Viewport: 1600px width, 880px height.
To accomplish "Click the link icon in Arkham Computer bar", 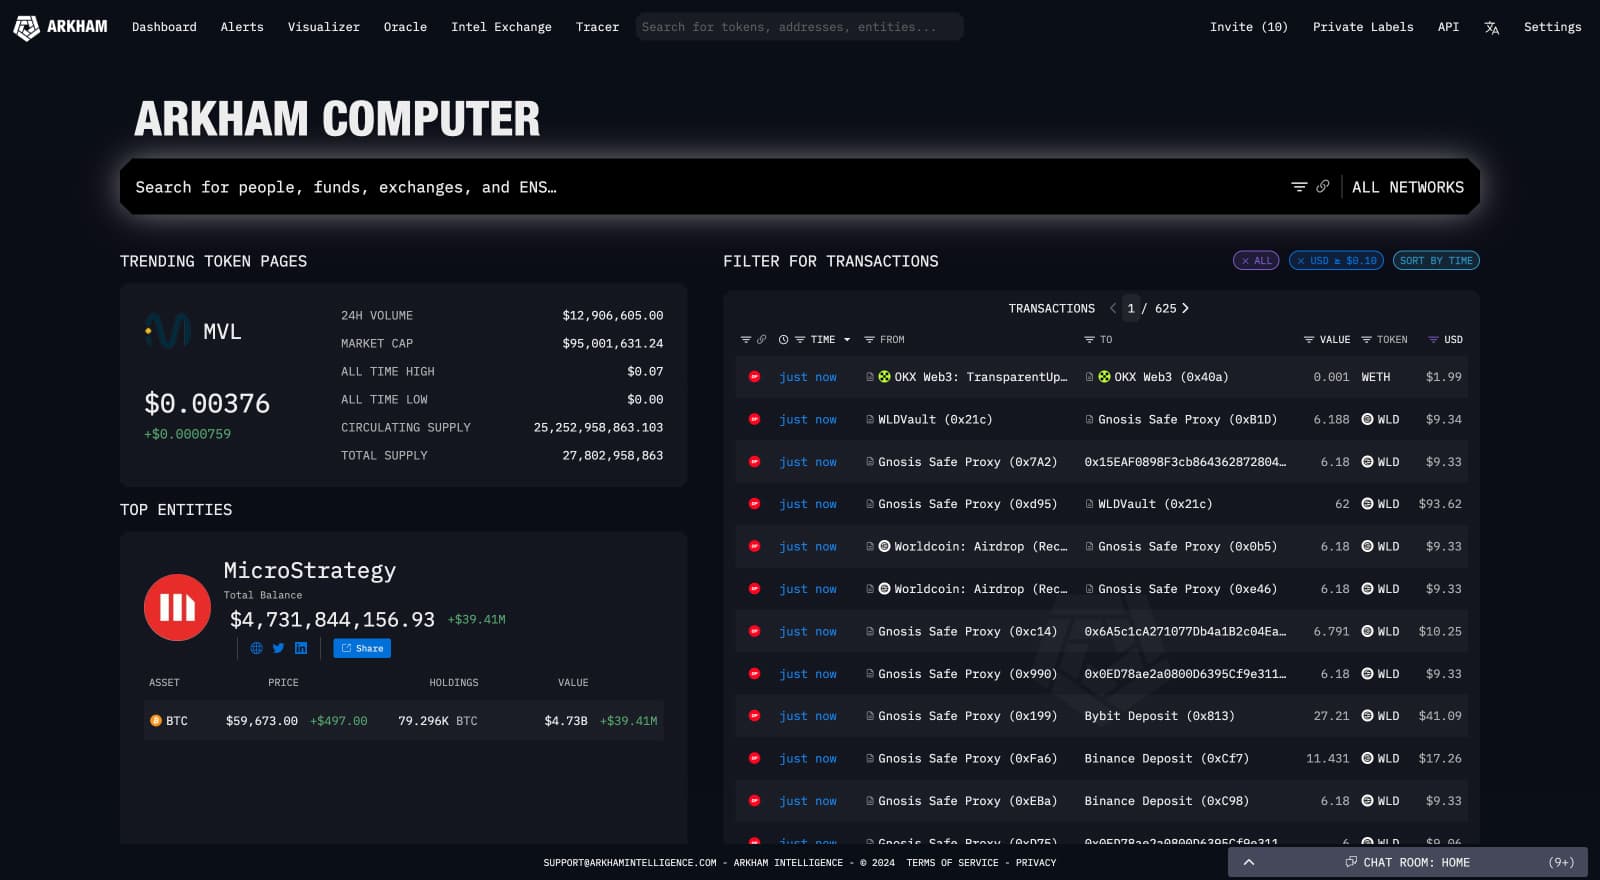I will [1323, 187].
